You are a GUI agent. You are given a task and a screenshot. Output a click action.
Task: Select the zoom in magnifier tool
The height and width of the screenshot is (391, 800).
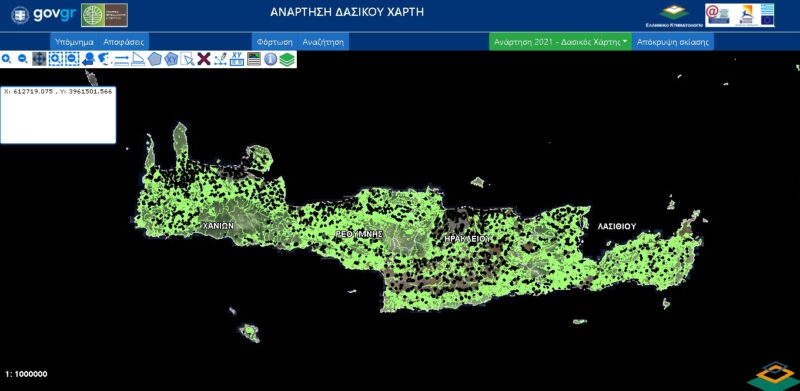(7, 59)
